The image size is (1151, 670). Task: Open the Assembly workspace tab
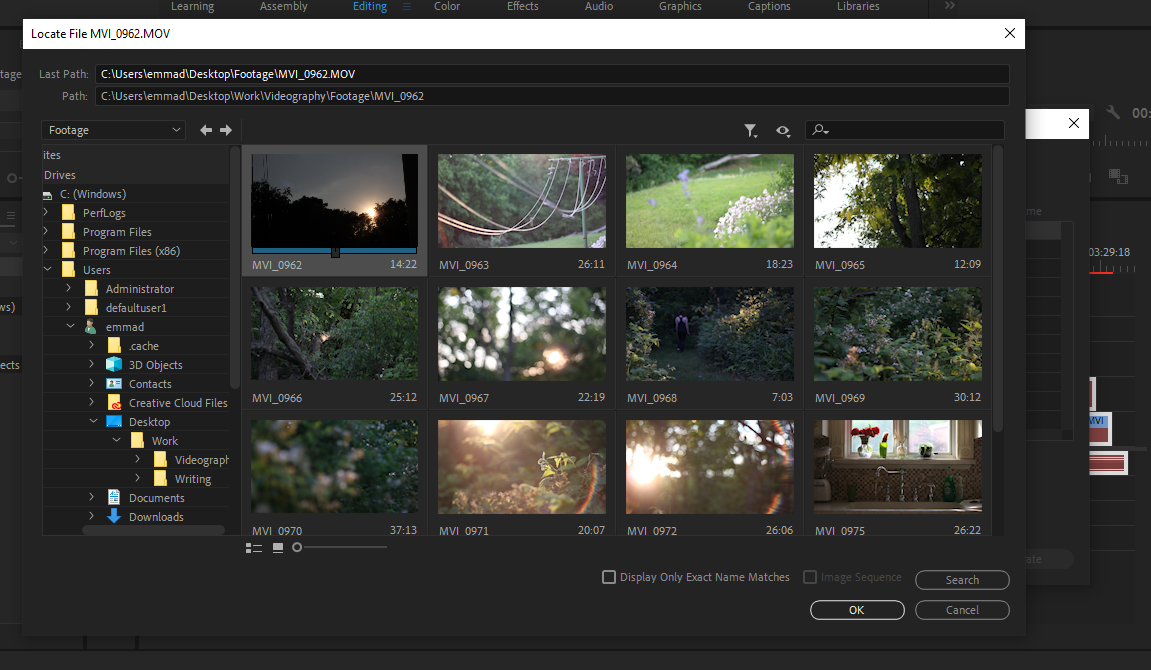[x=283, y=7]
